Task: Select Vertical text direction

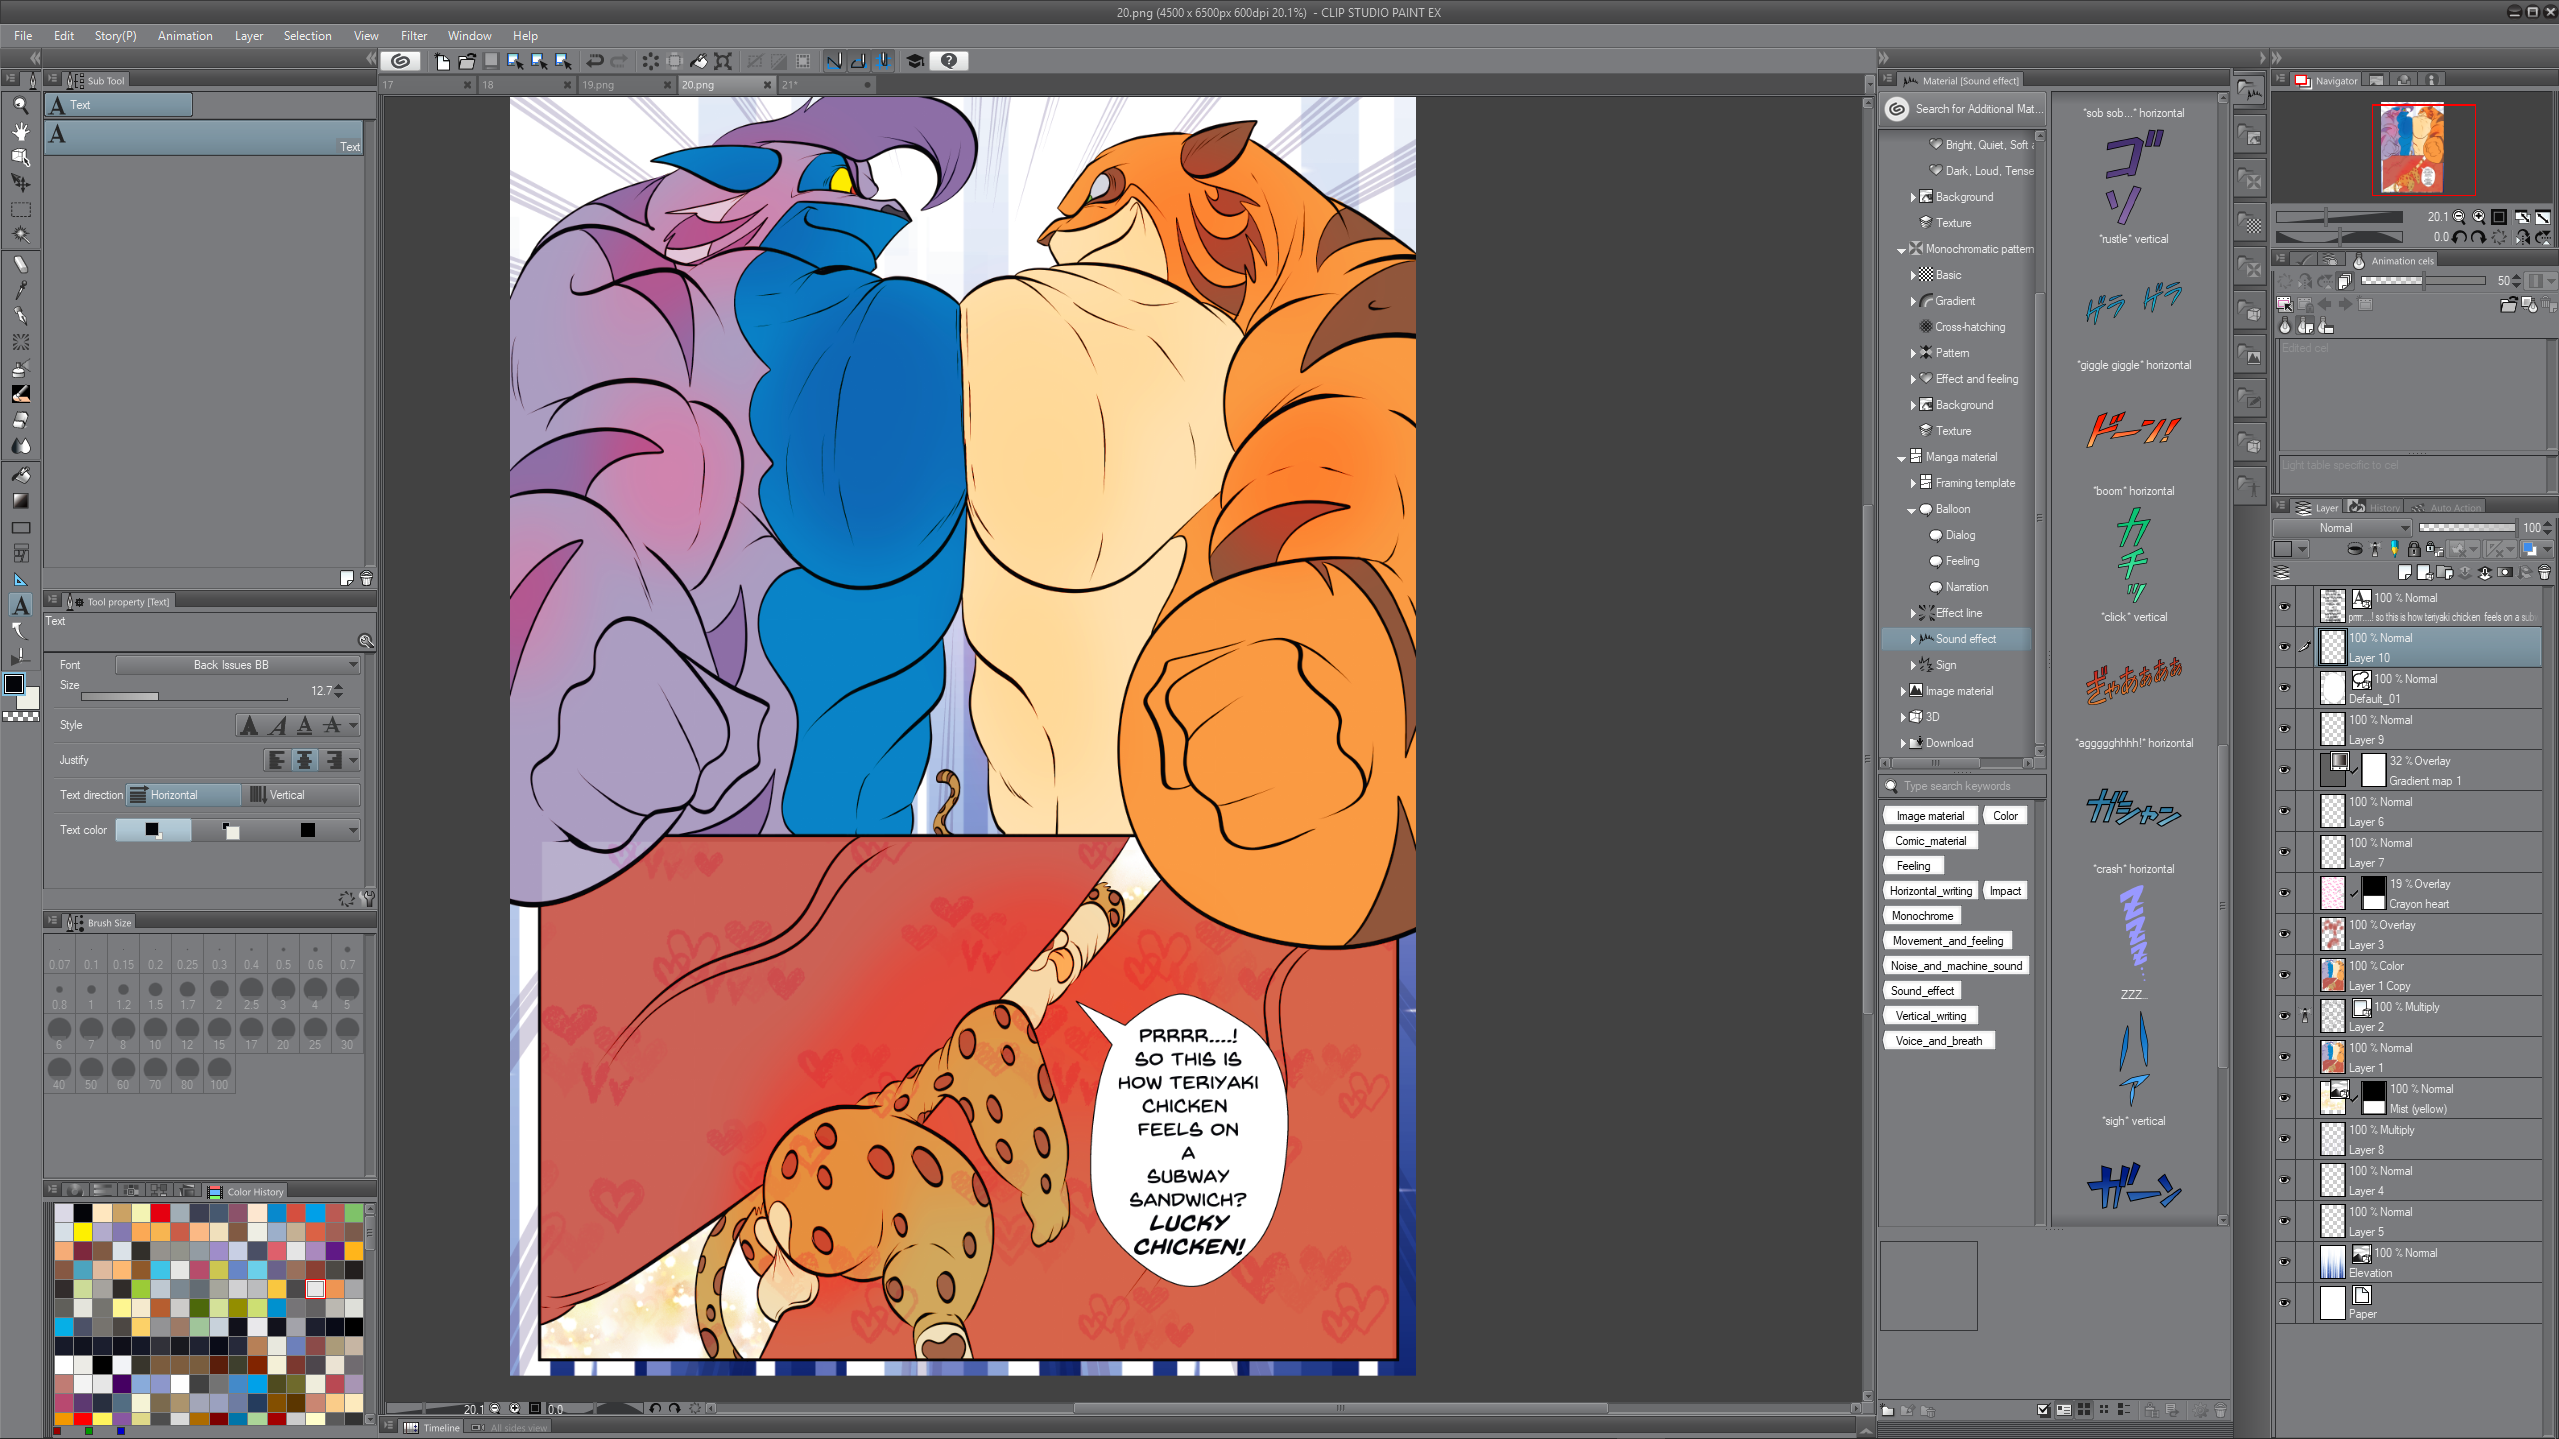Action: click(x=300, y=795)
